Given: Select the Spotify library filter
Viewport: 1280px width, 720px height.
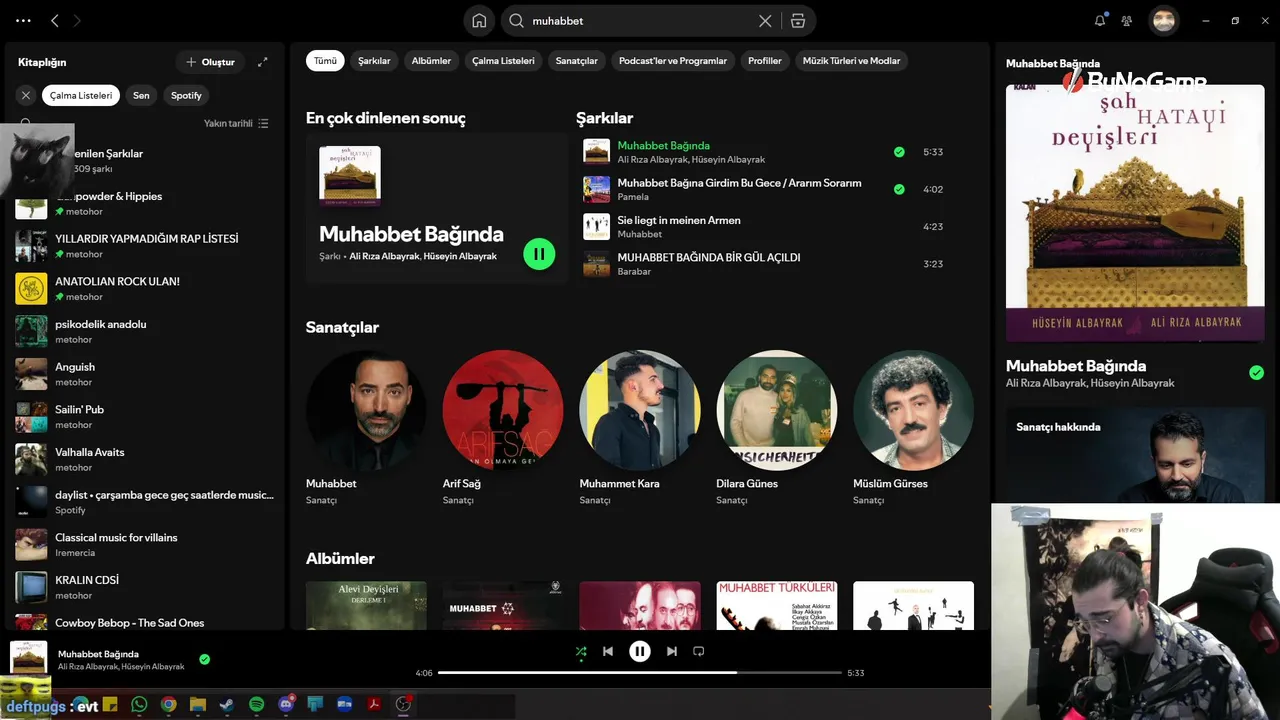Looking at the screenshot, I should tap(186, 95).
